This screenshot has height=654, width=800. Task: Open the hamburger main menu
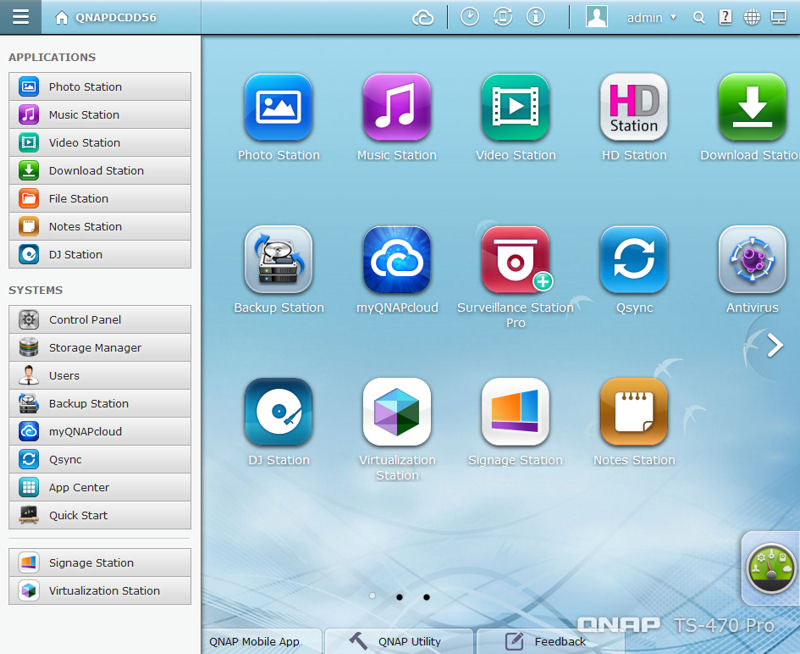pos(20,17)
